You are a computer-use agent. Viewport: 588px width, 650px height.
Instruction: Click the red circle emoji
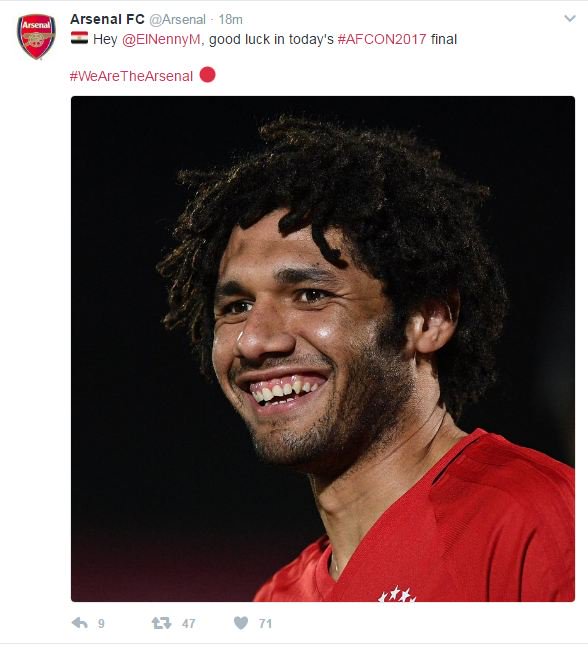(x=207, y=75)
